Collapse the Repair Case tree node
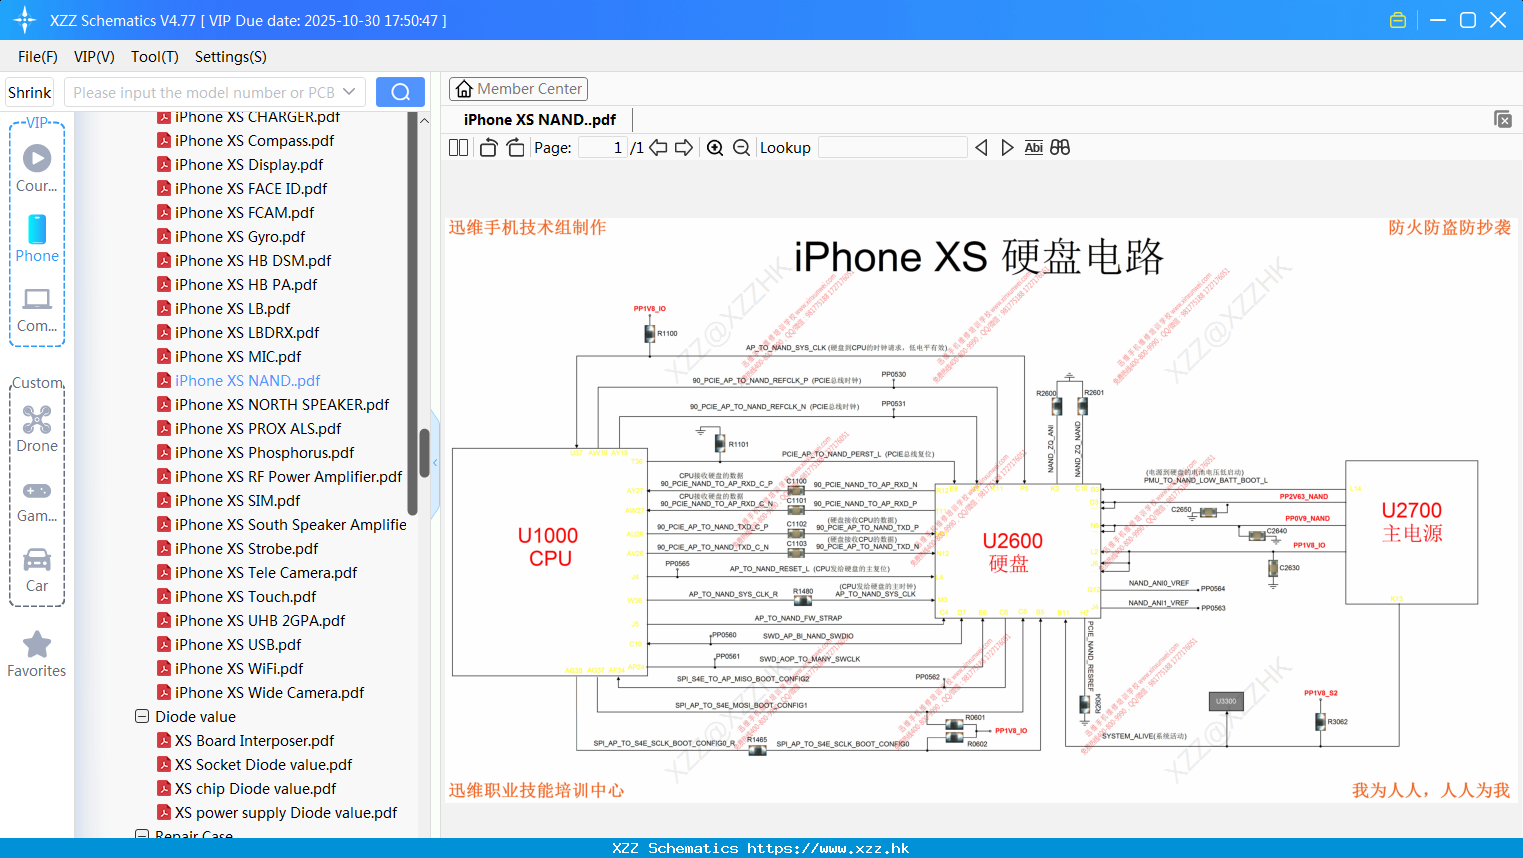1523x858 pixels. click(142, 834)
